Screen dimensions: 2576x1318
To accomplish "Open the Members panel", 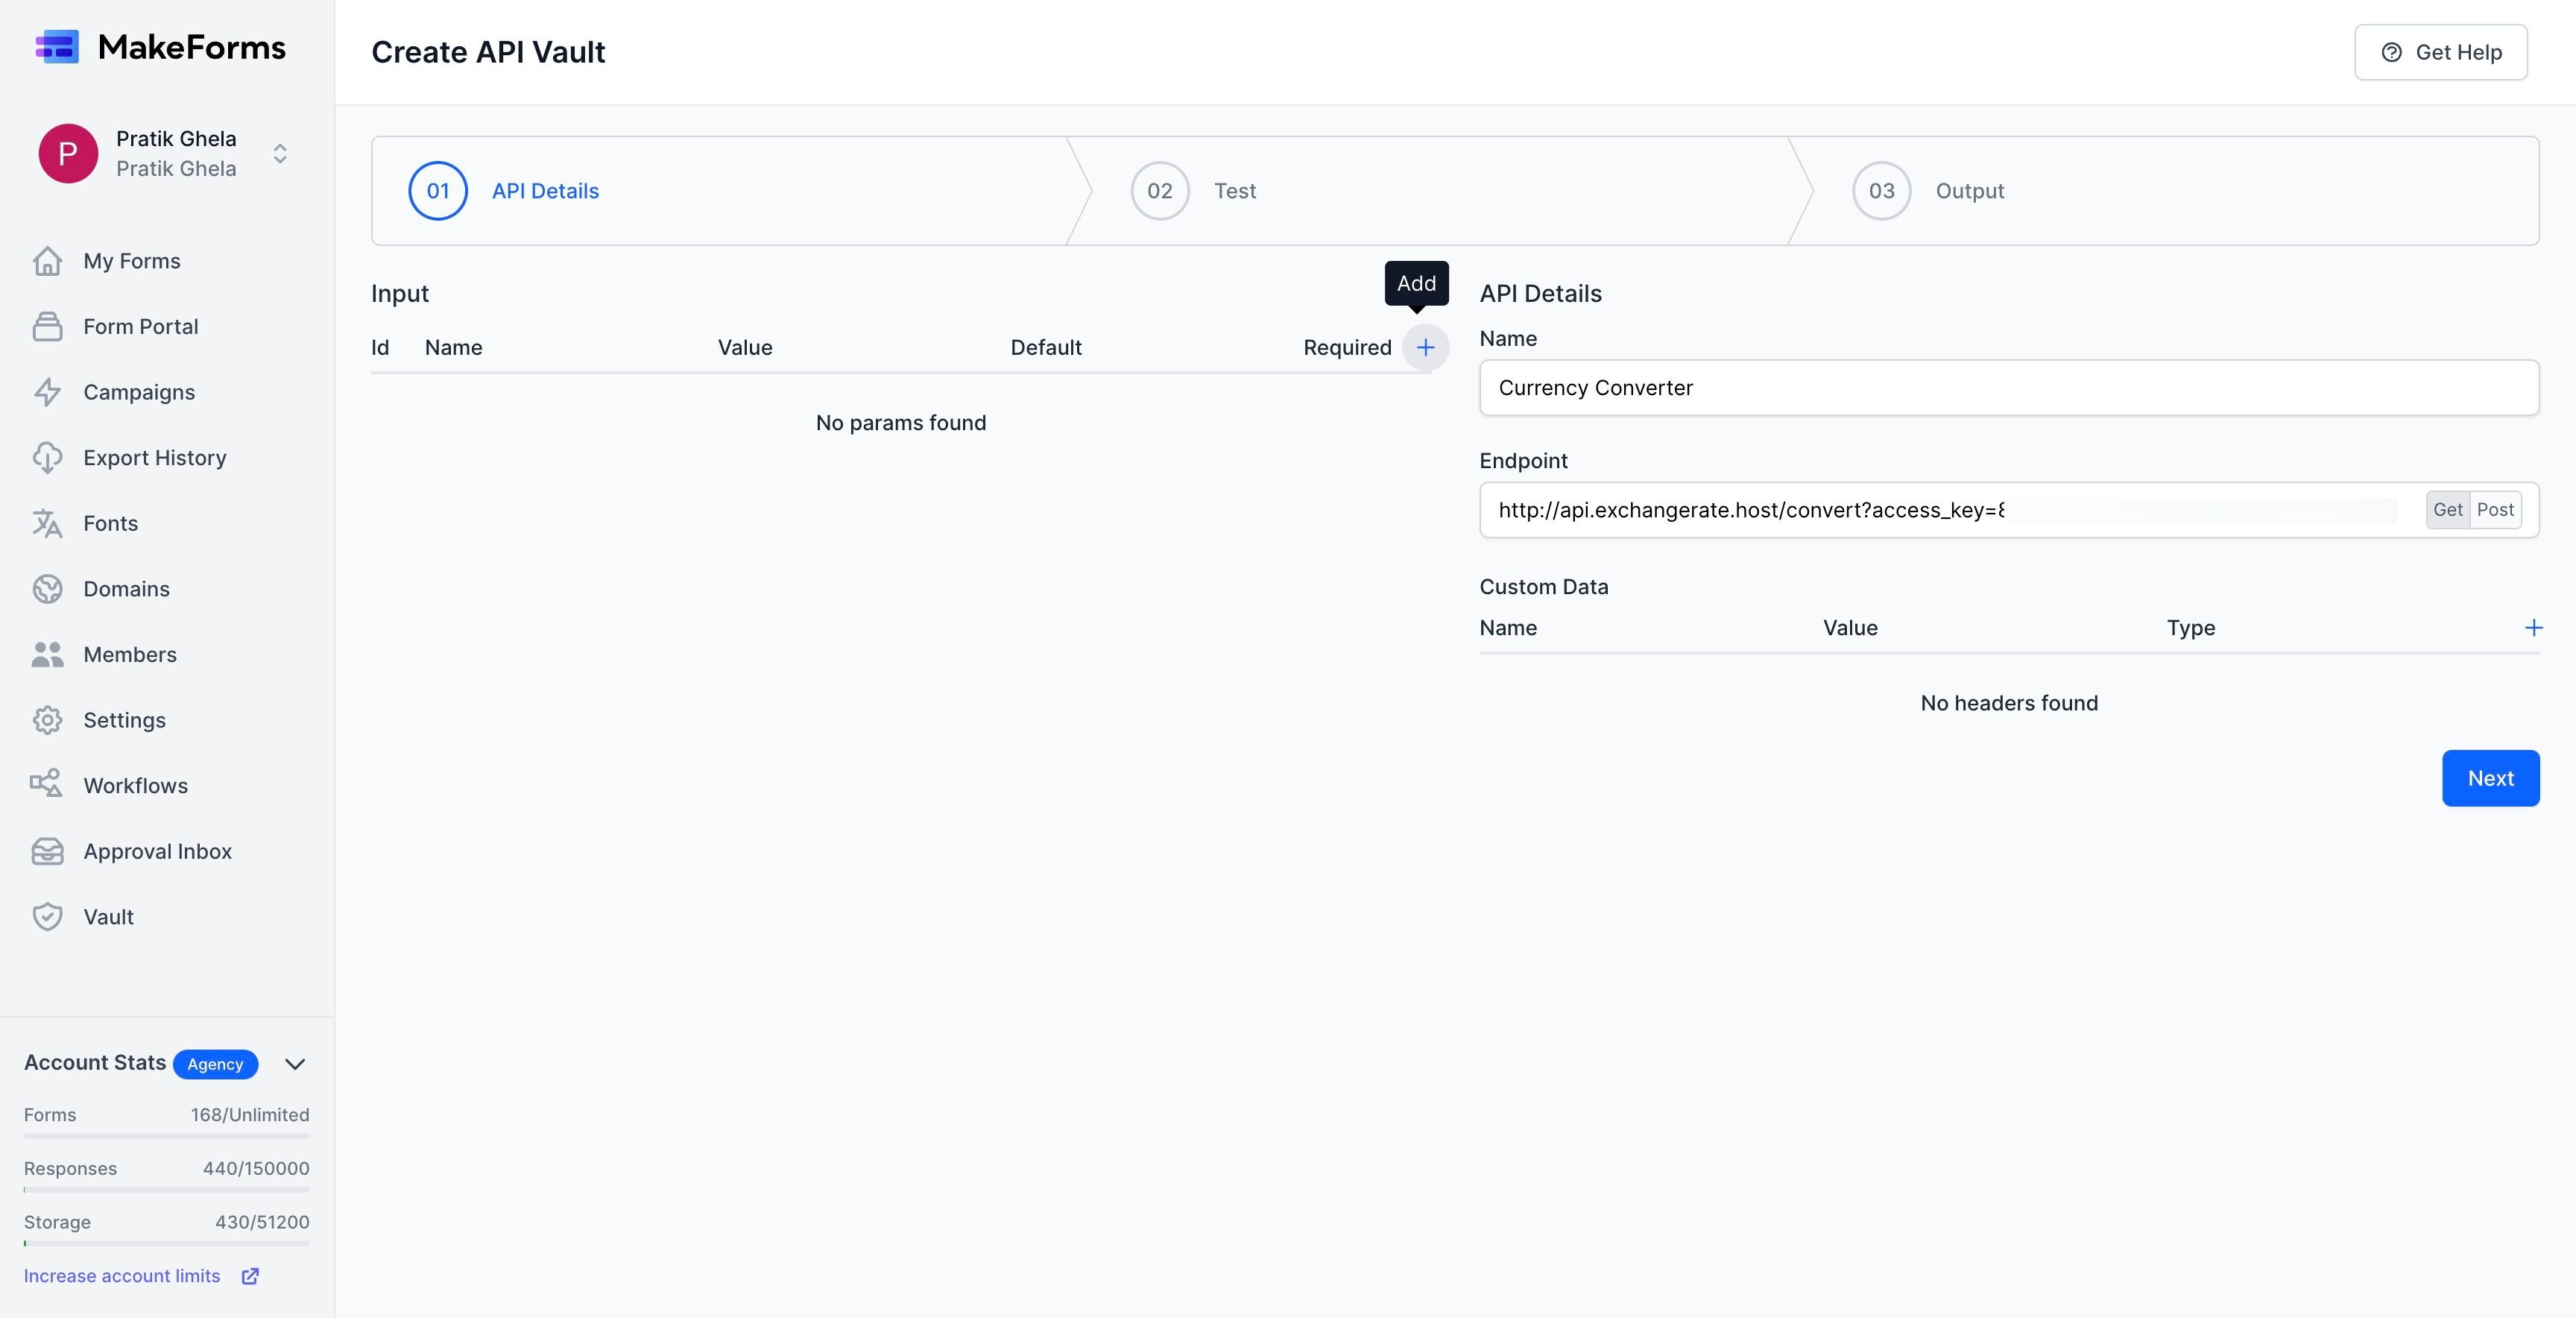I will pos(130,654).
